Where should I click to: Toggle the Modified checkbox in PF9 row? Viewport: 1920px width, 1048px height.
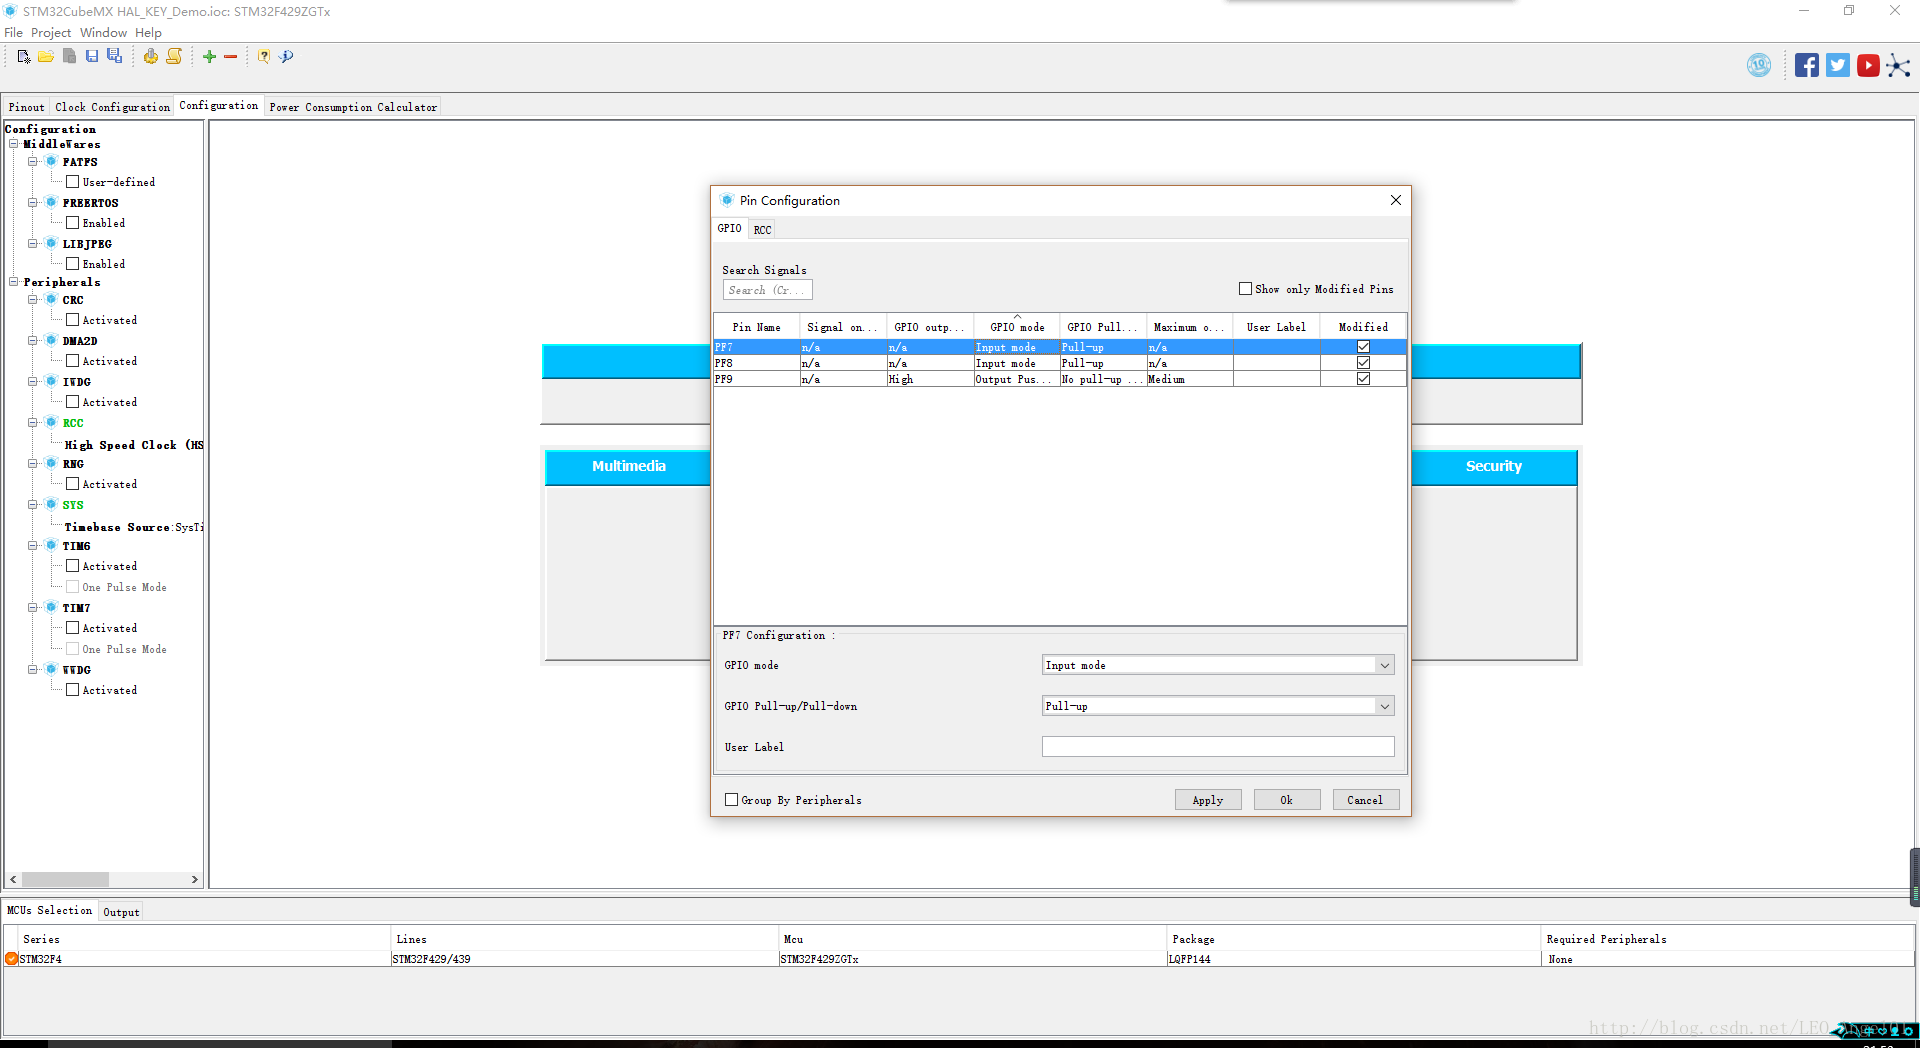coord(1363,379)
